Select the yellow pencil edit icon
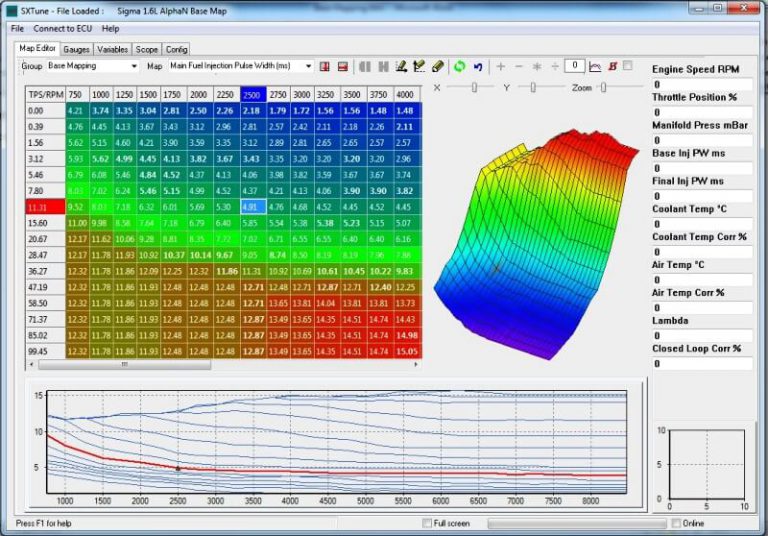The image size is (768, 536). click(x=438, y=66)
